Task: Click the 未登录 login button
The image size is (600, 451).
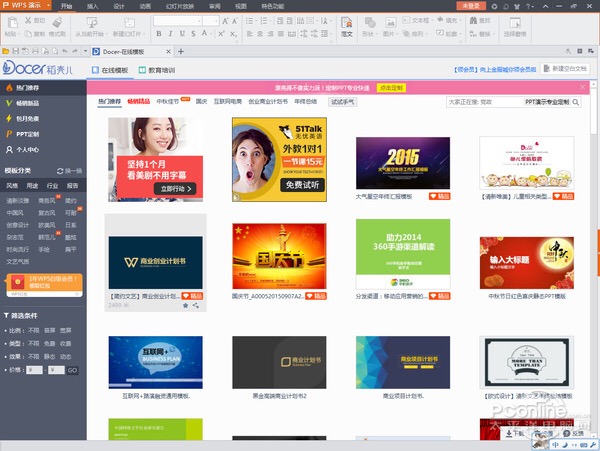Action: 471,6
